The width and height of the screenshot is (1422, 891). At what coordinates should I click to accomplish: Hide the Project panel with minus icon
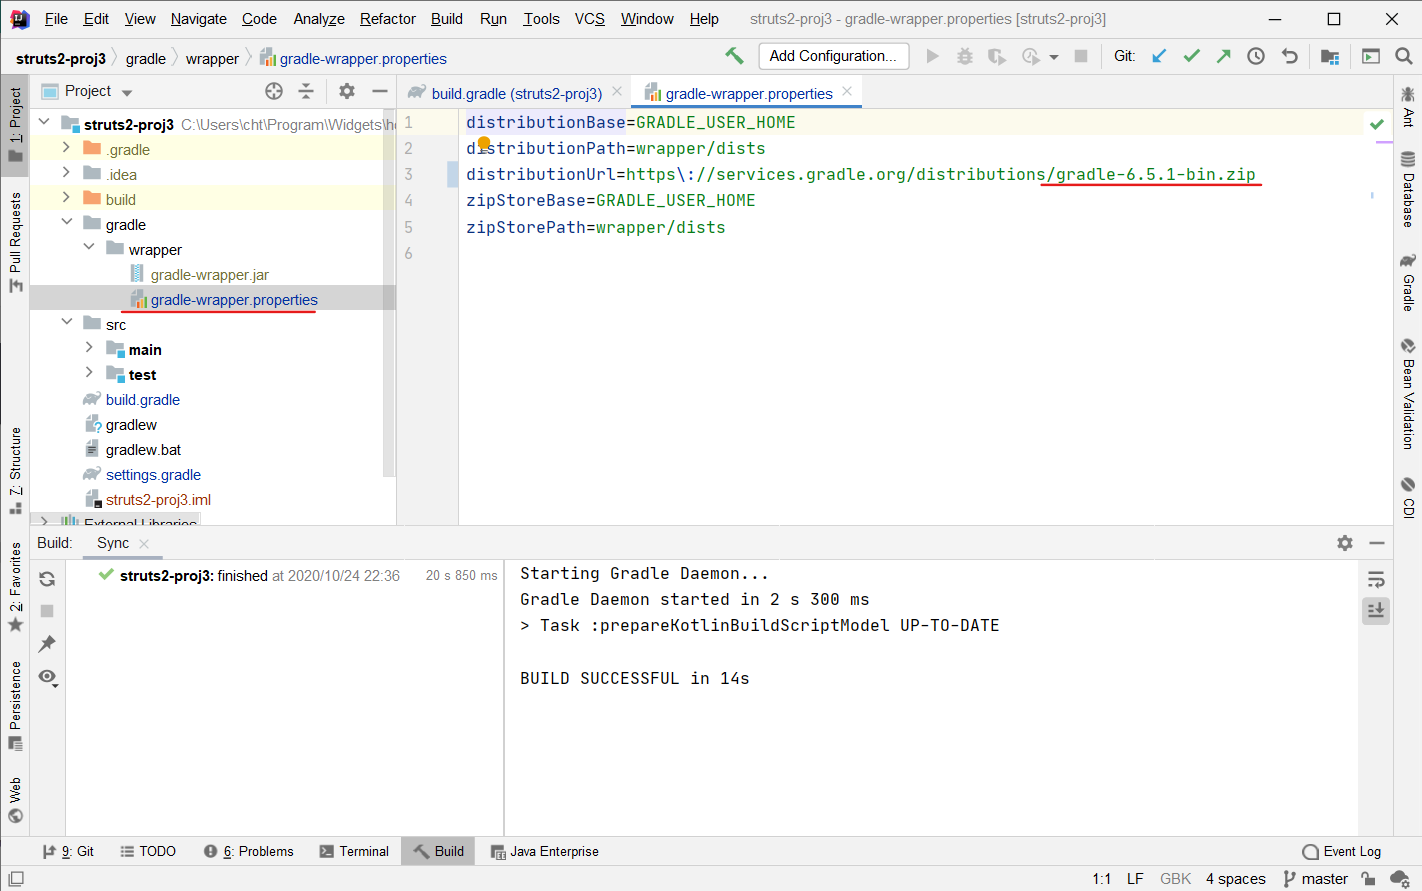point(379,91)
